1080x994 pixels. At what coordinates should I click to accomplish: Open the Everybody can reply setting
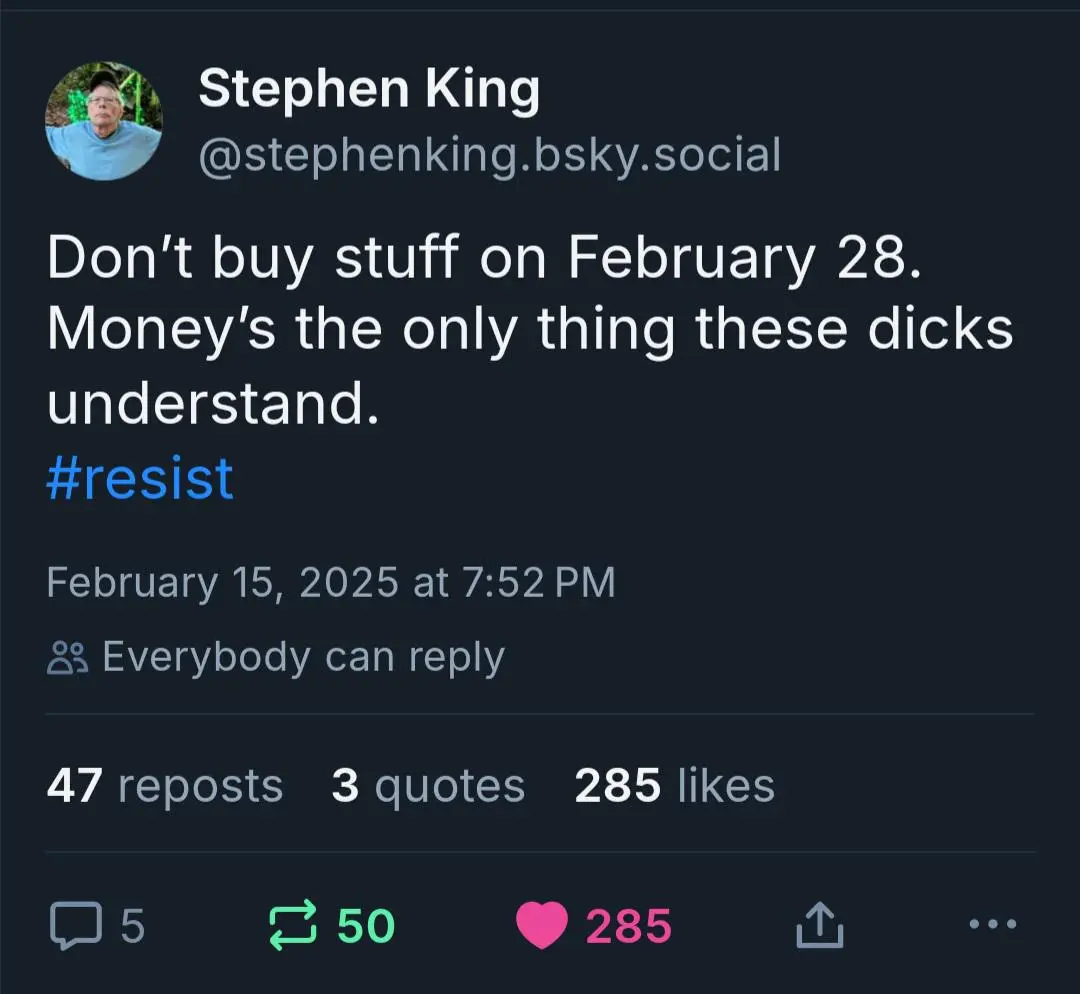coord(276,657)
